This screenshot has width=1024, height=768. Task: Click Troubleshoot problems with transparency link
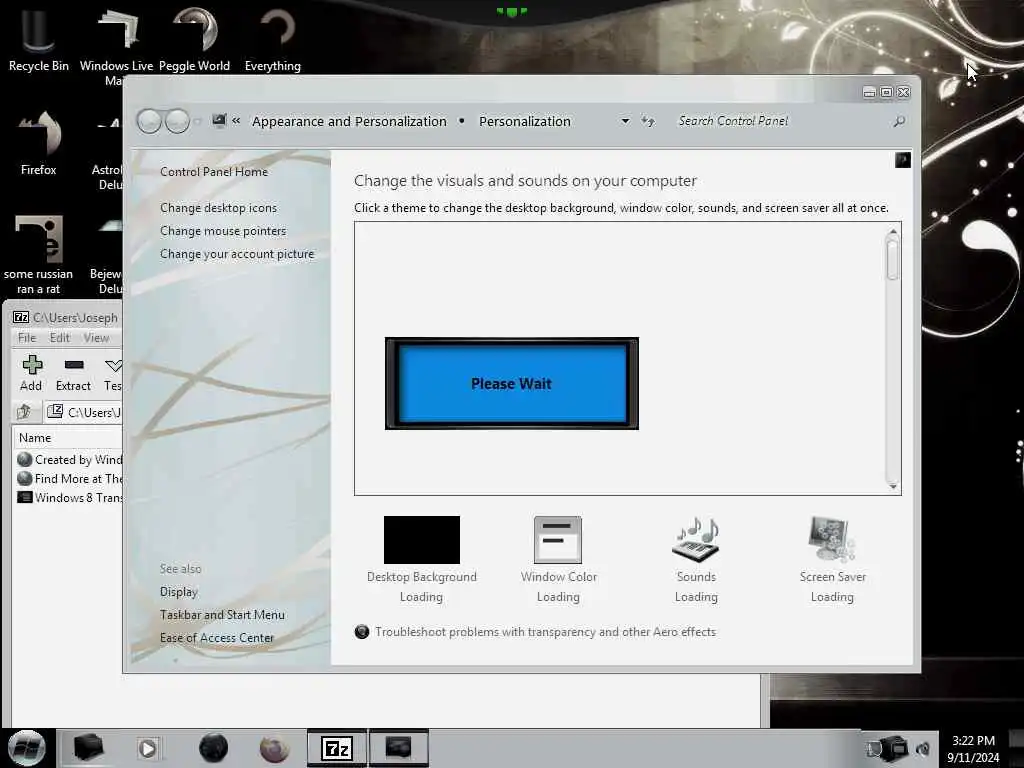(545, 632)
